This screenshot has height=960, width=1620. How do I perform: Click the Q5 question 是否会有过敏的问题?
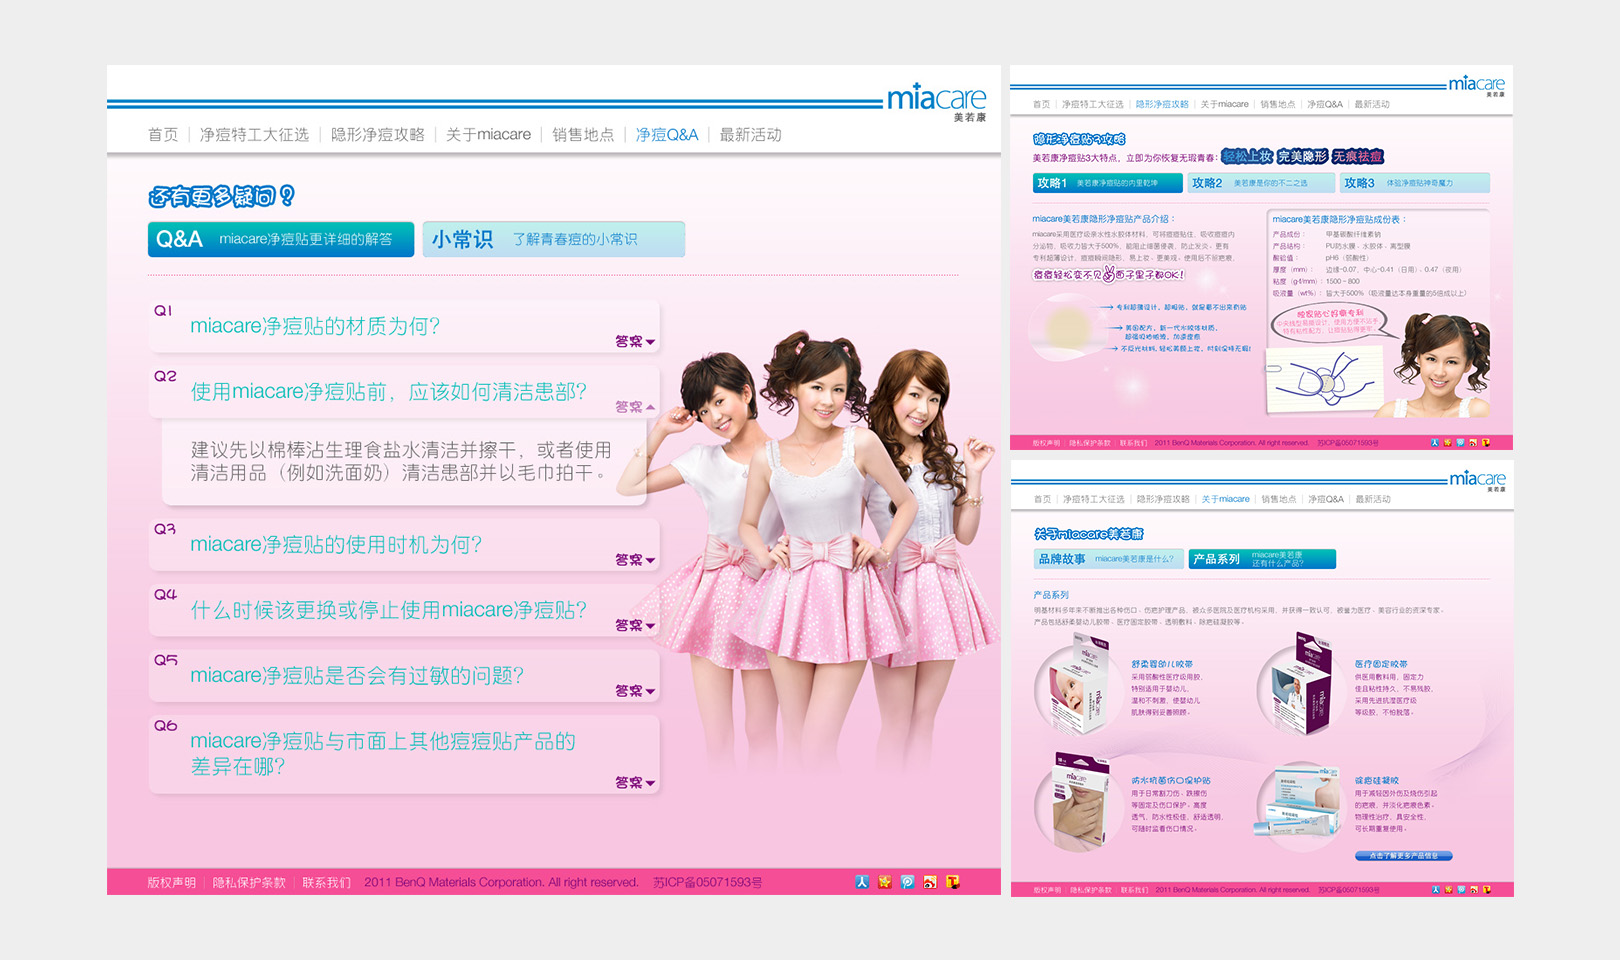[357, 675]
